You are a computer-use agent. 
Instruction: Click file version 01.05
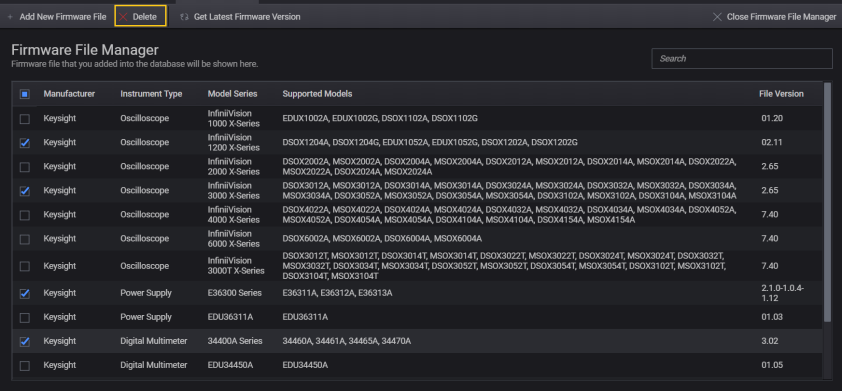[x=772, y=365]
